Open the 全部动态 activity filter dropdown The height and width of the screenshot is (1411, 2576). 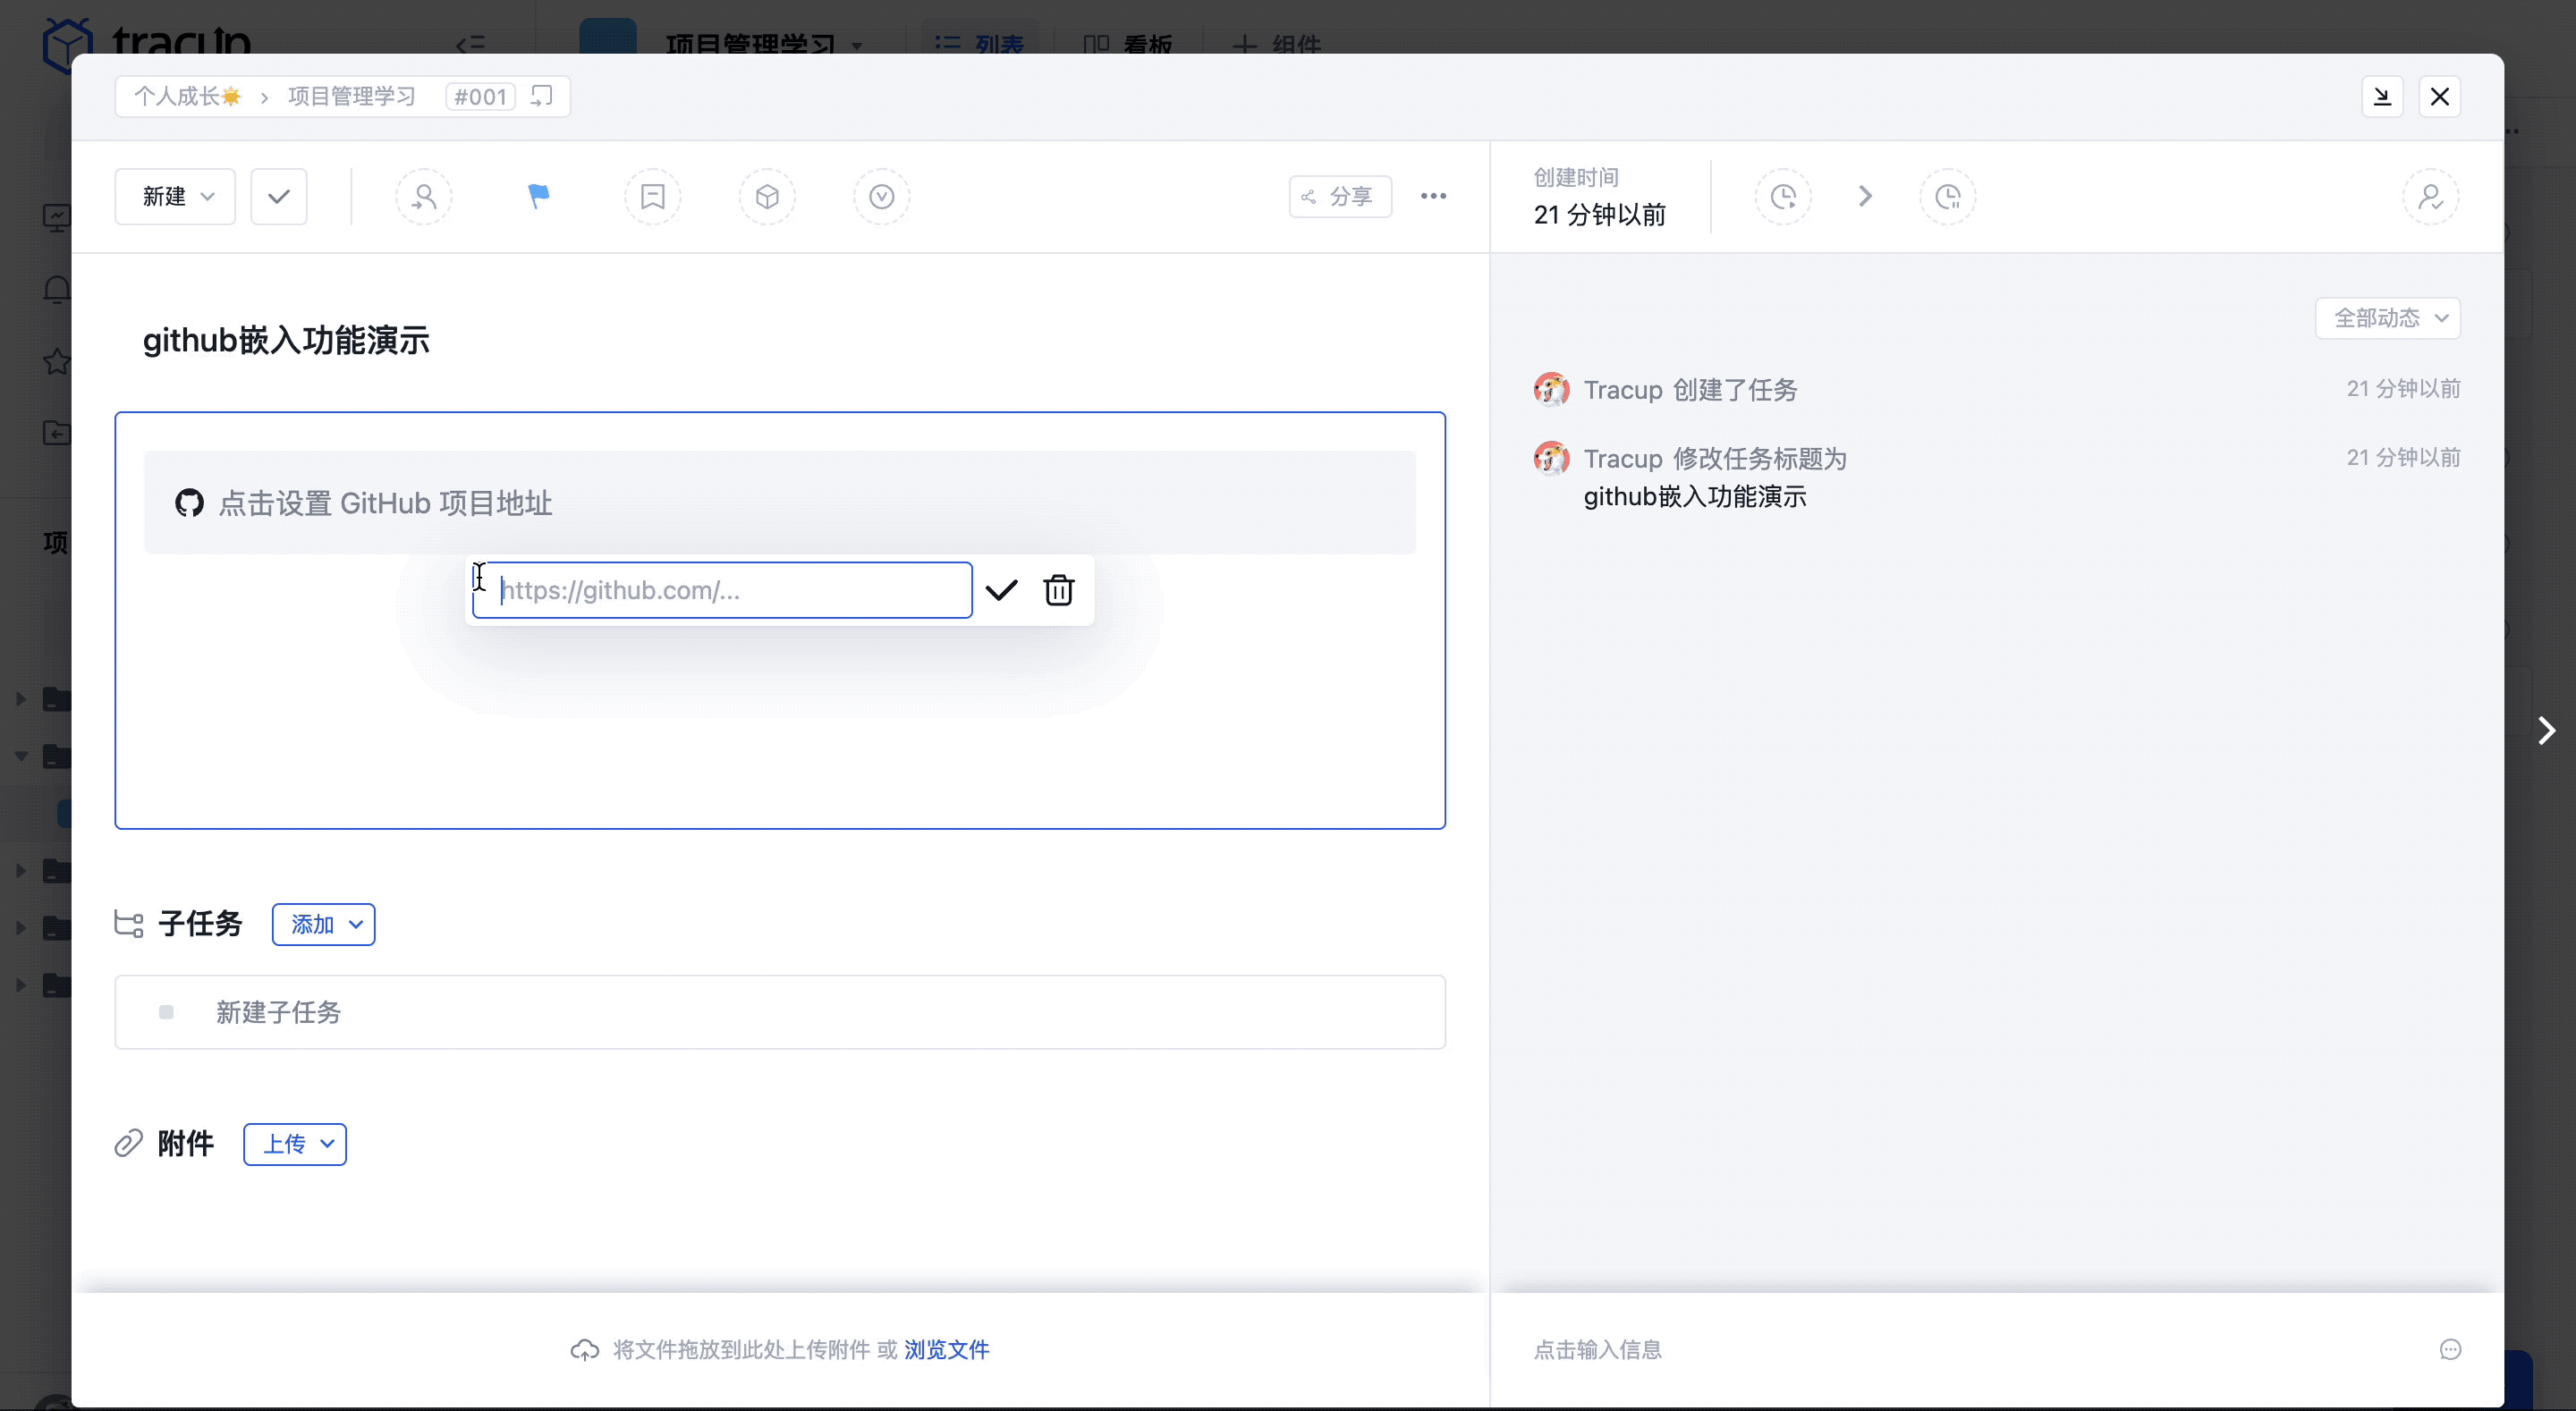pos(2388,317)
